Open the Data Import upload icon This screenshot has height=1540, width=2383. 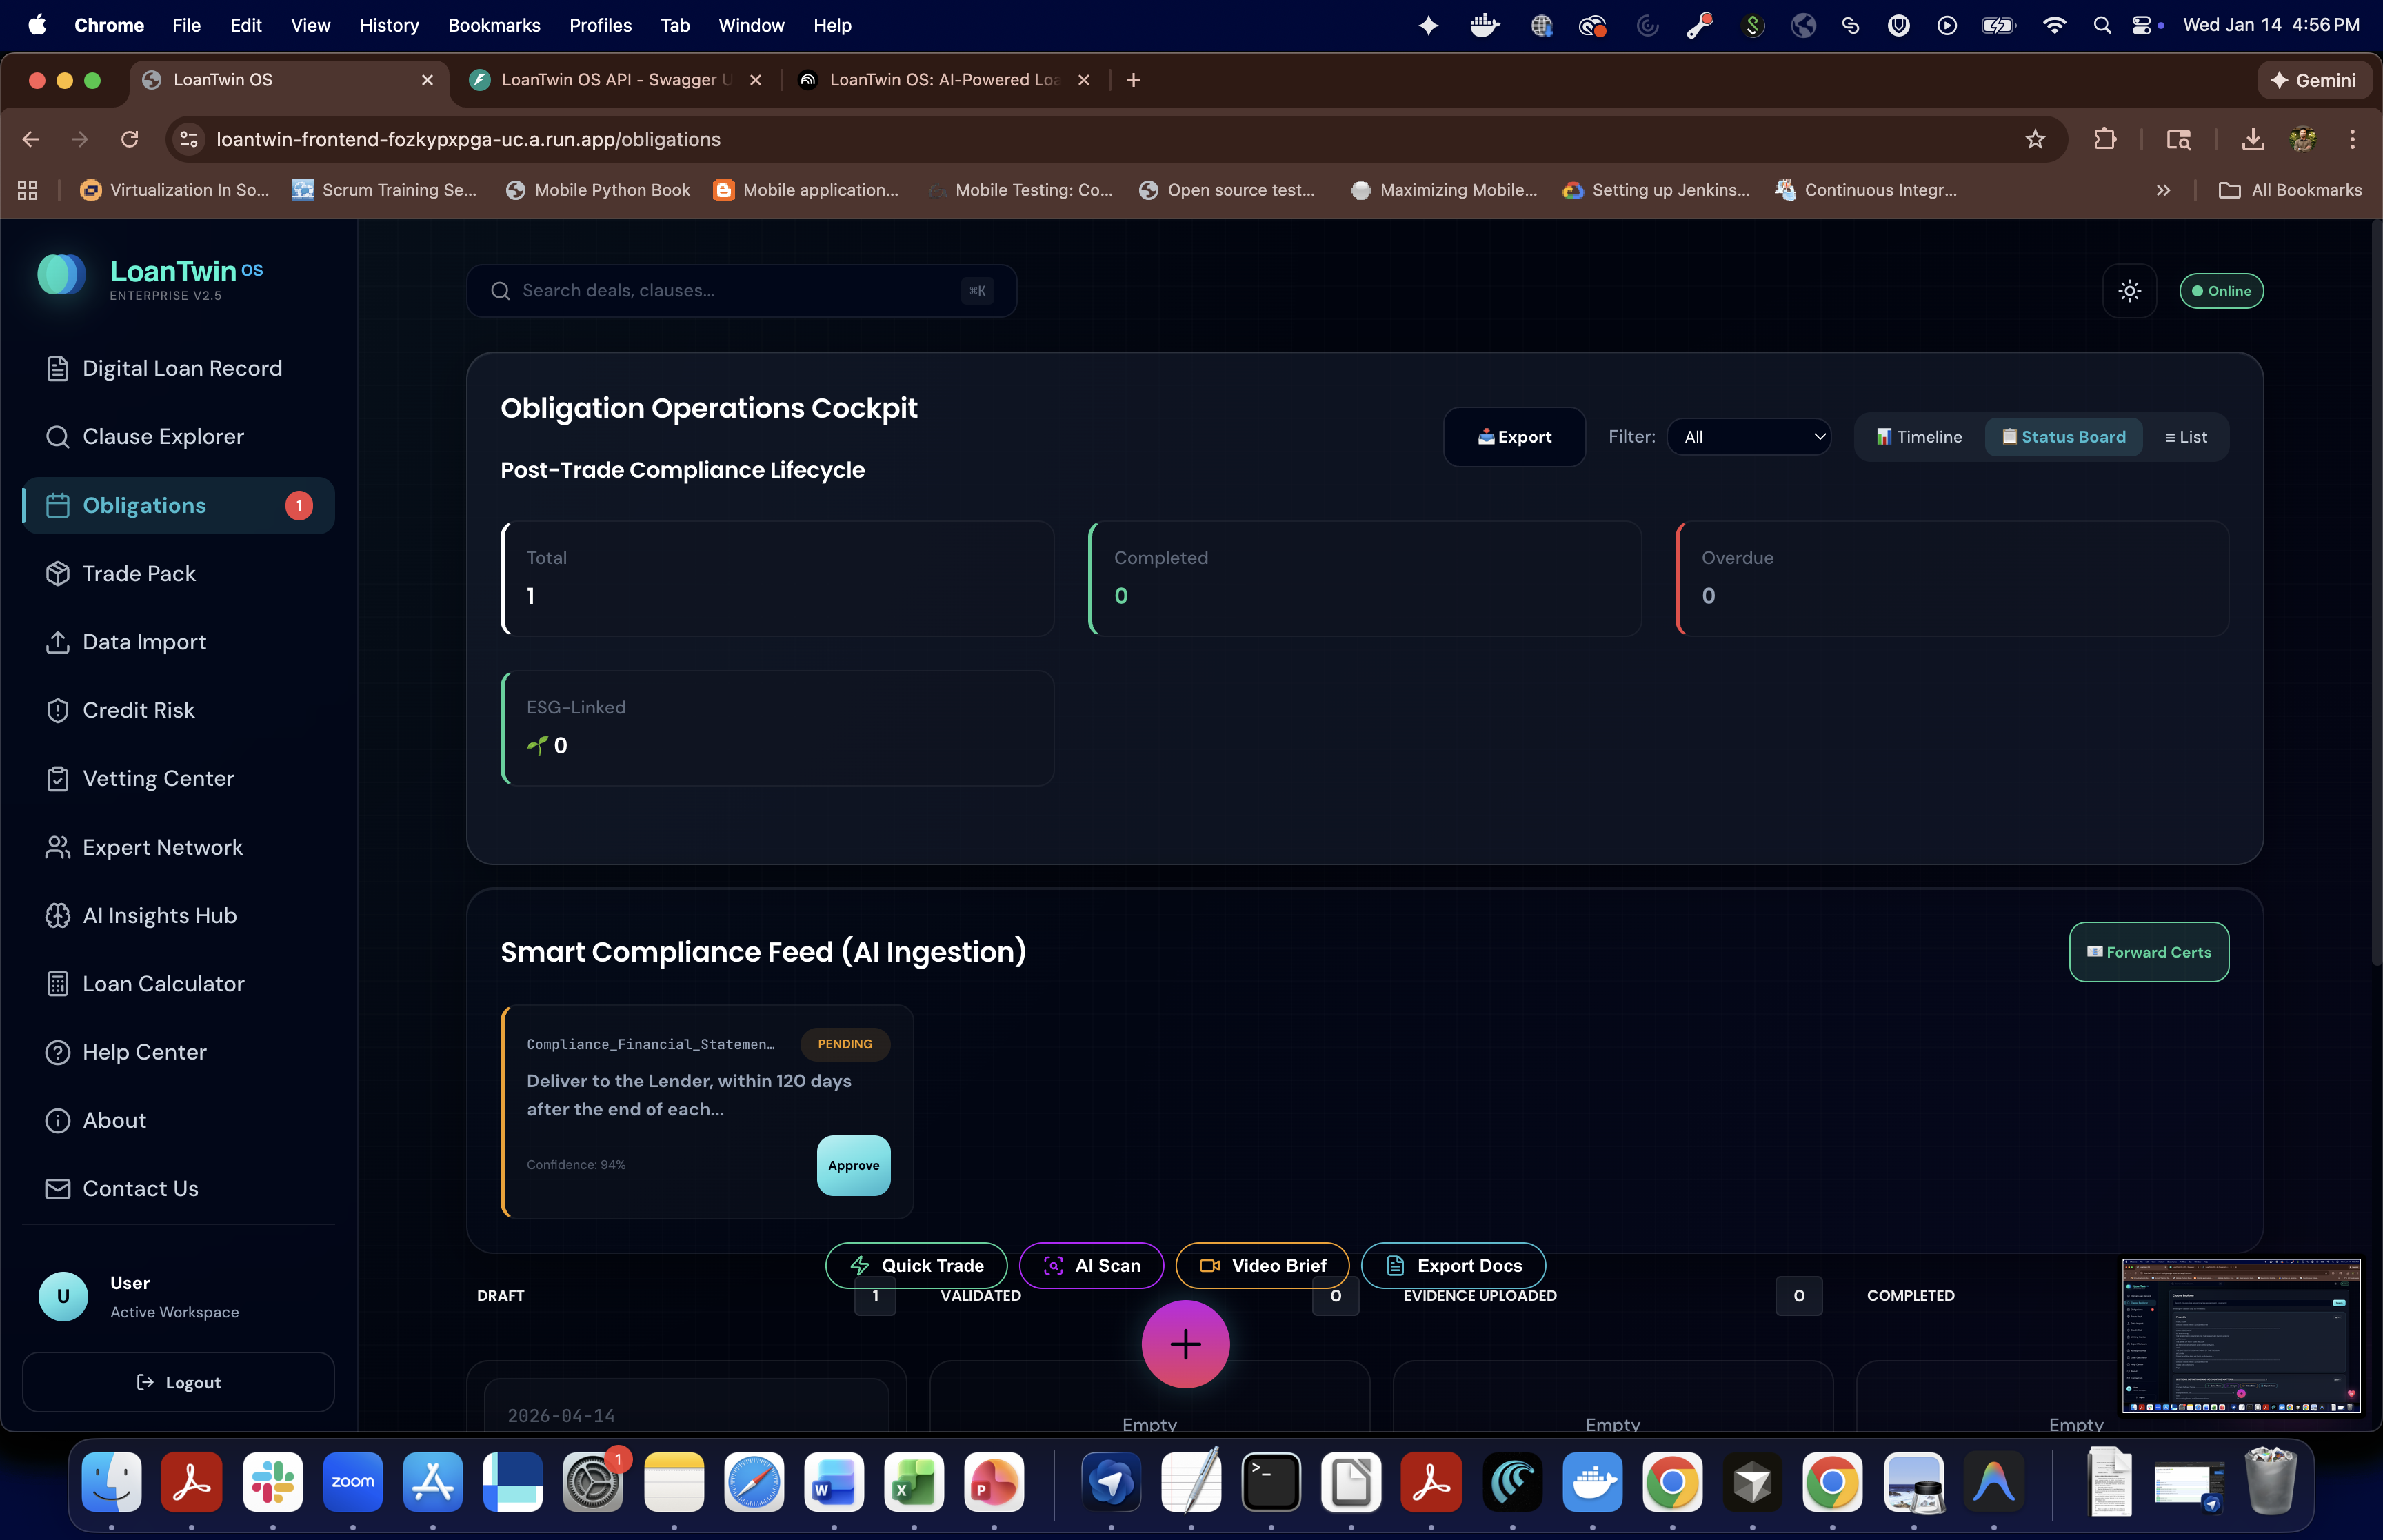pos(58,642)
